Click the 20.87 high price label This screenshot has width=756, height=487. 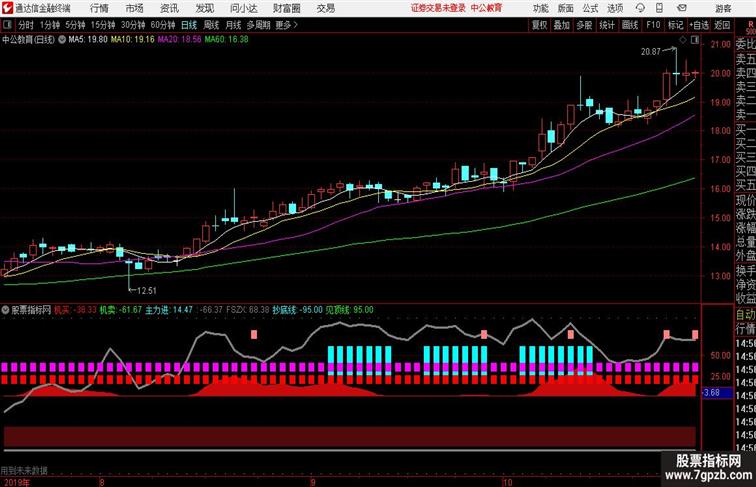[650, 52]
